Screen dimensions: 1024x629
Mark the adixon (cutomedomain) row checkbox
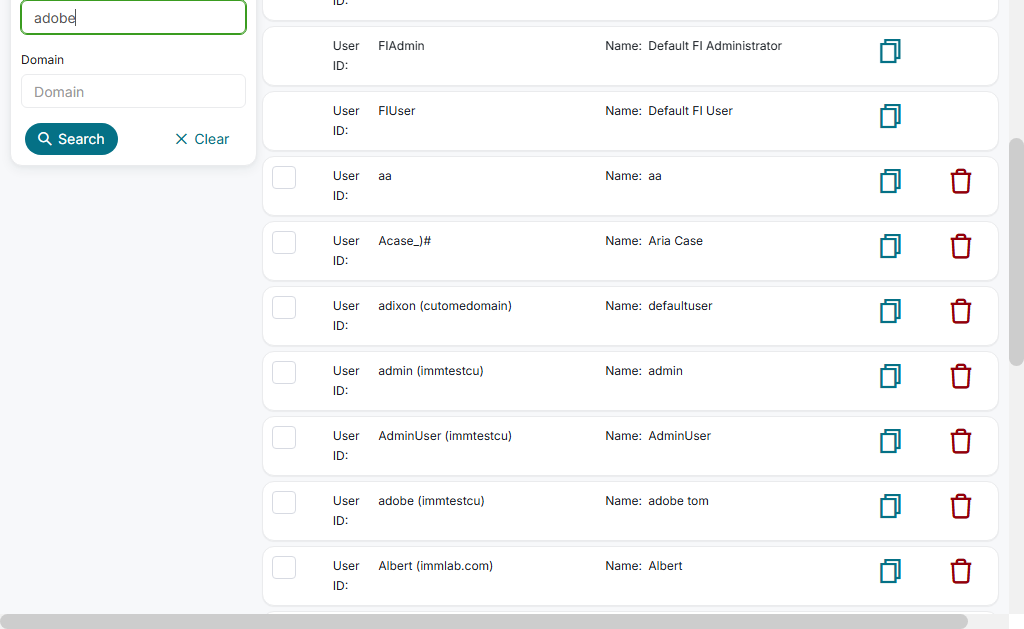click(x=284, y=307)
